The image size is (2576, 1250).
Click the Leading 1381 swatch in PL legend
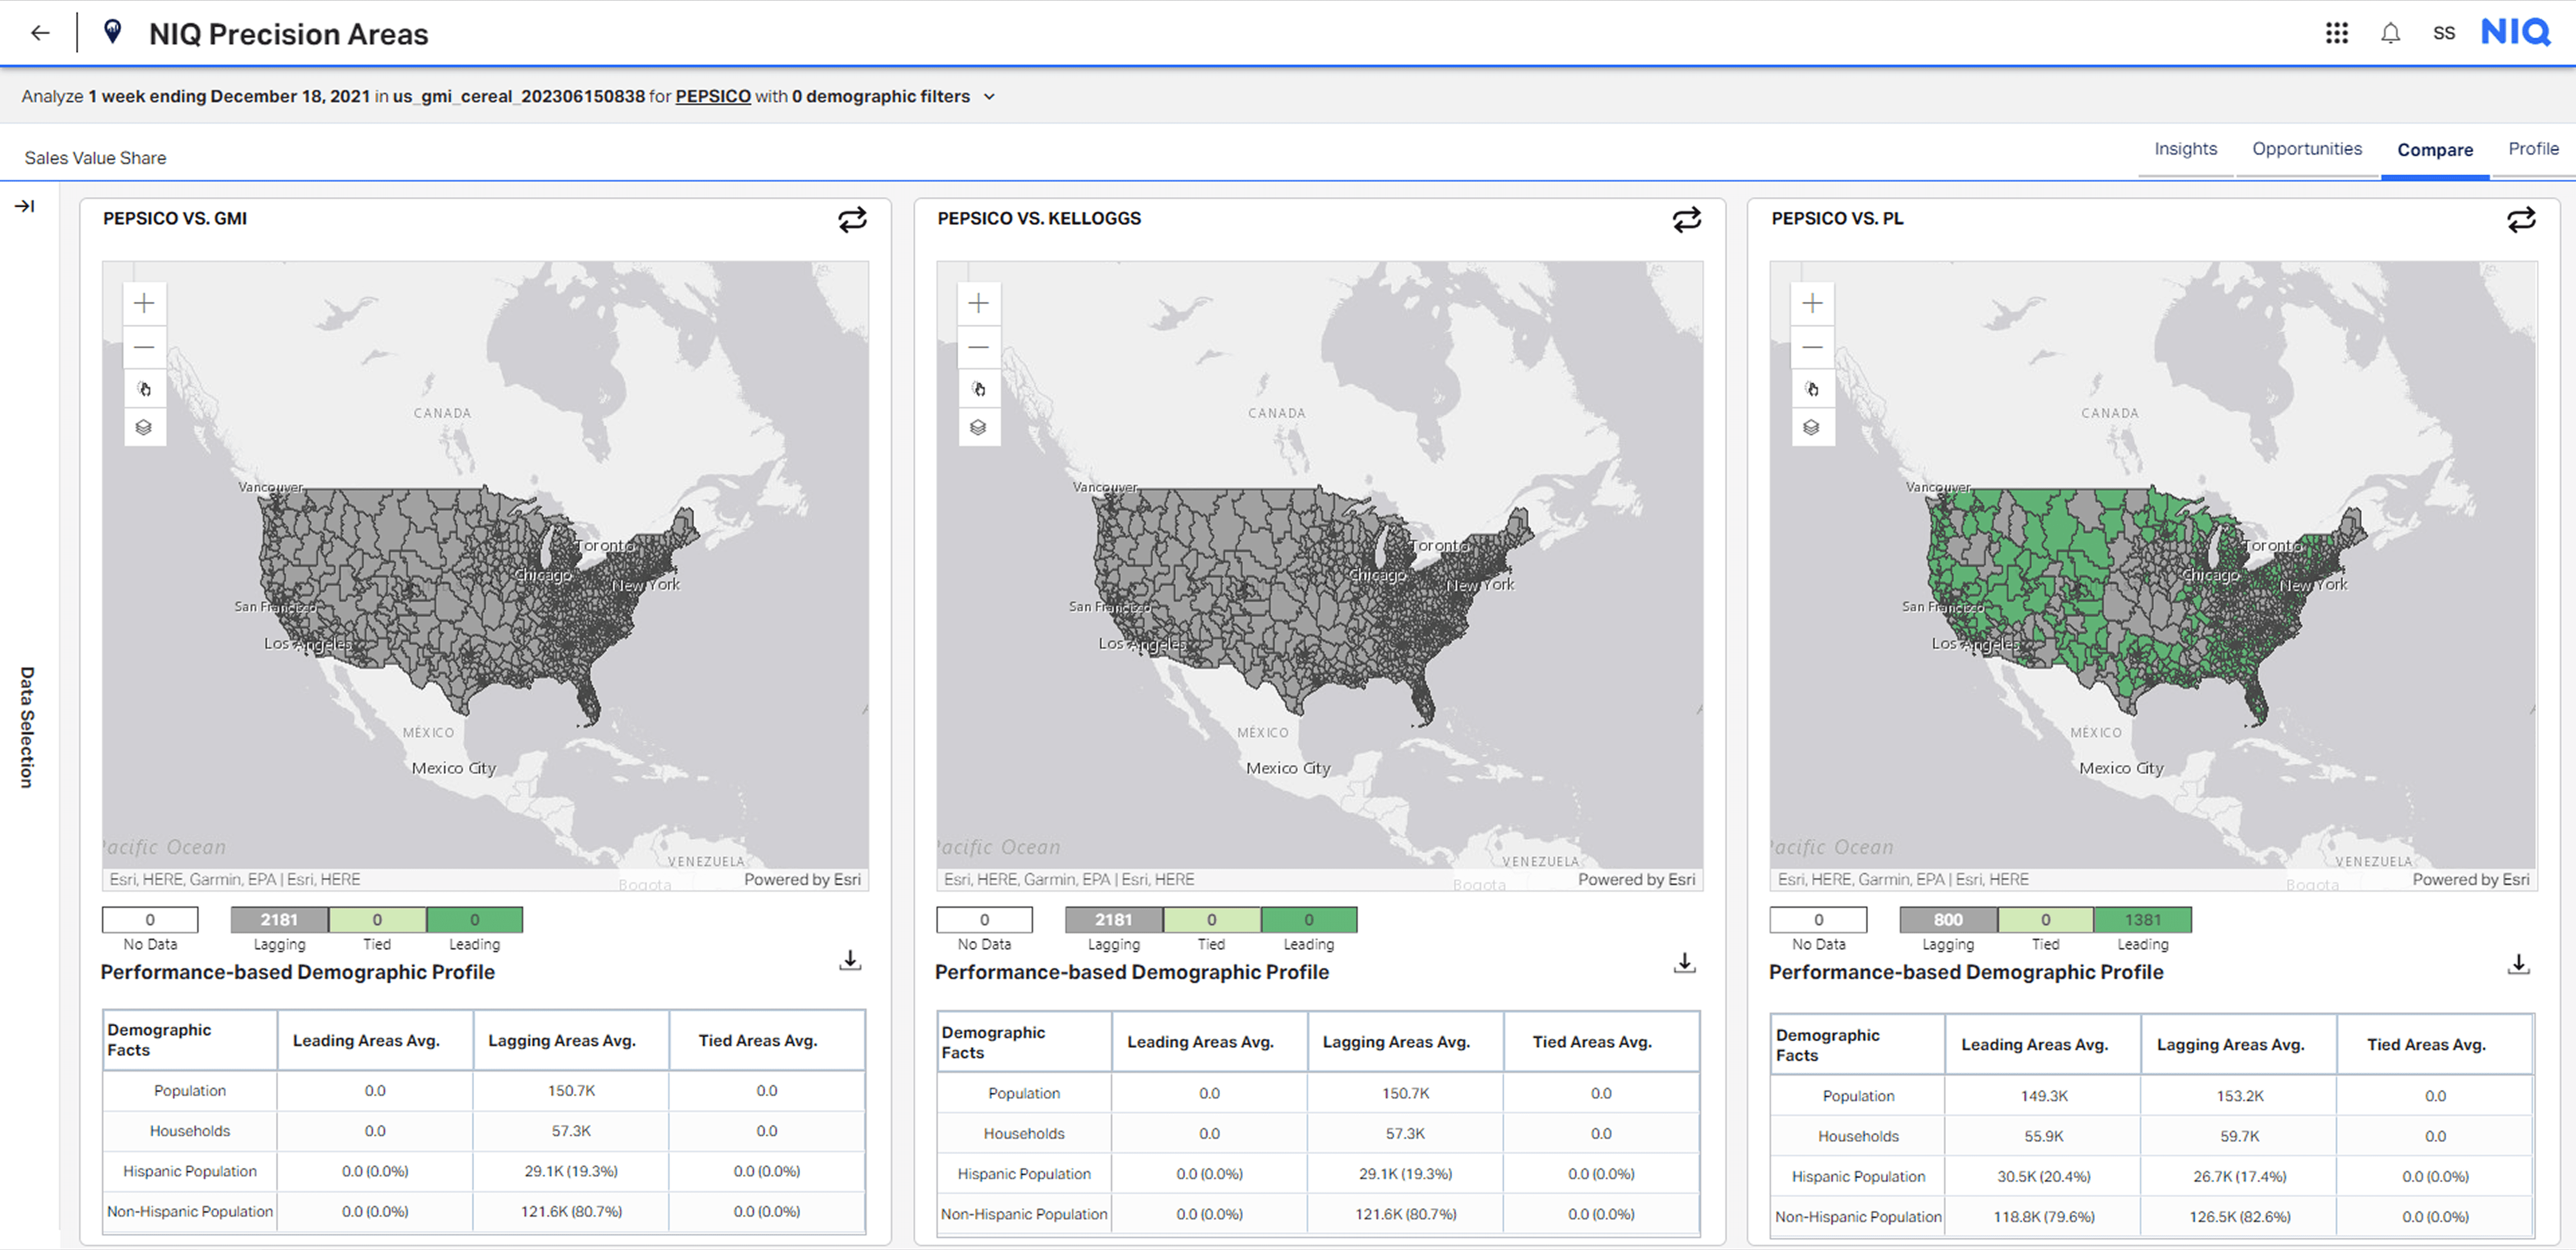2142,919
